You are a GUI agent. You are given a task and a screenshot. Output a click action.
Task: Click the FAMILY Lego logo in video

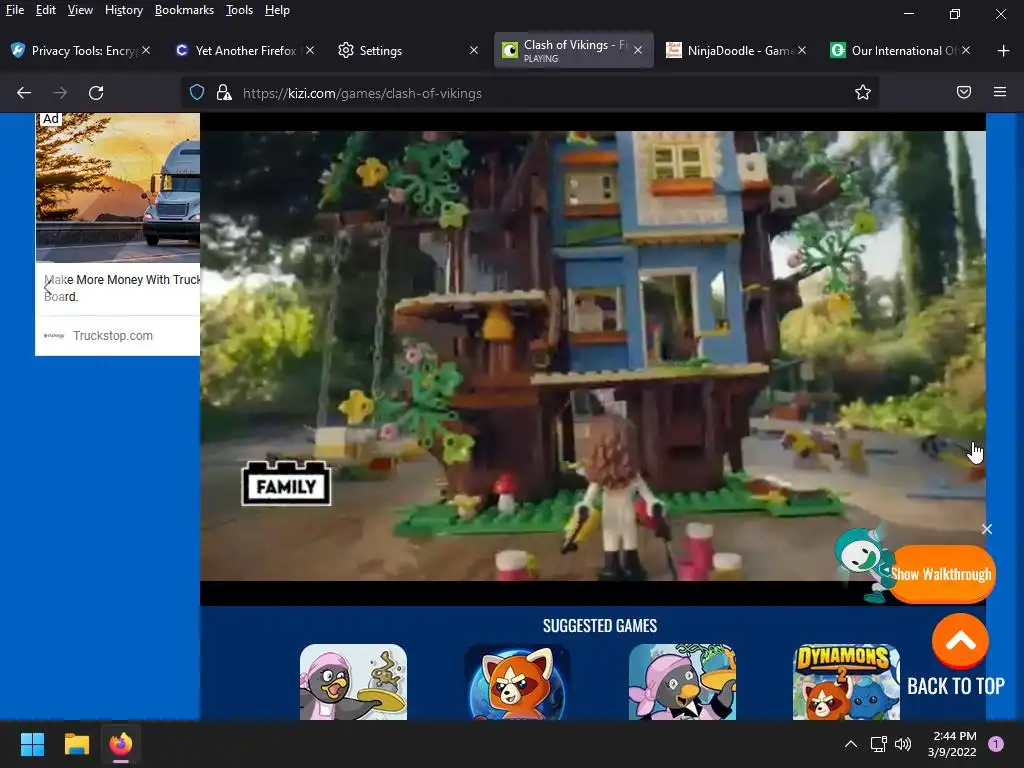point(286,484)
